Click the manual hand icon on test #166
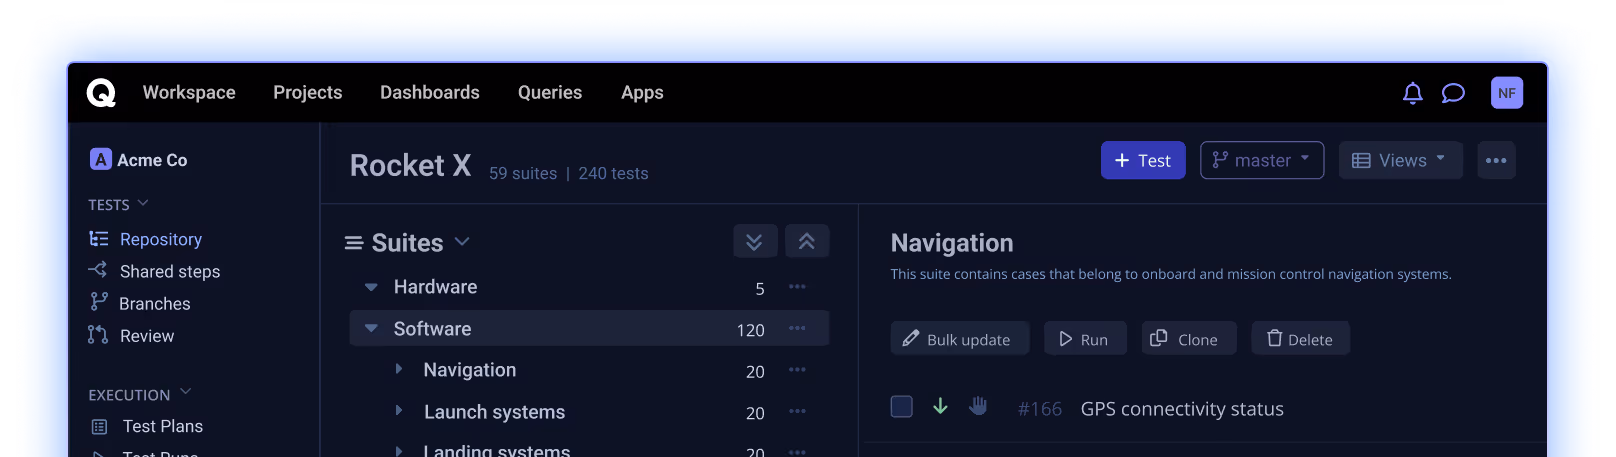Image resolution: width=1616 pixels, height=457 pixels. 978,406
